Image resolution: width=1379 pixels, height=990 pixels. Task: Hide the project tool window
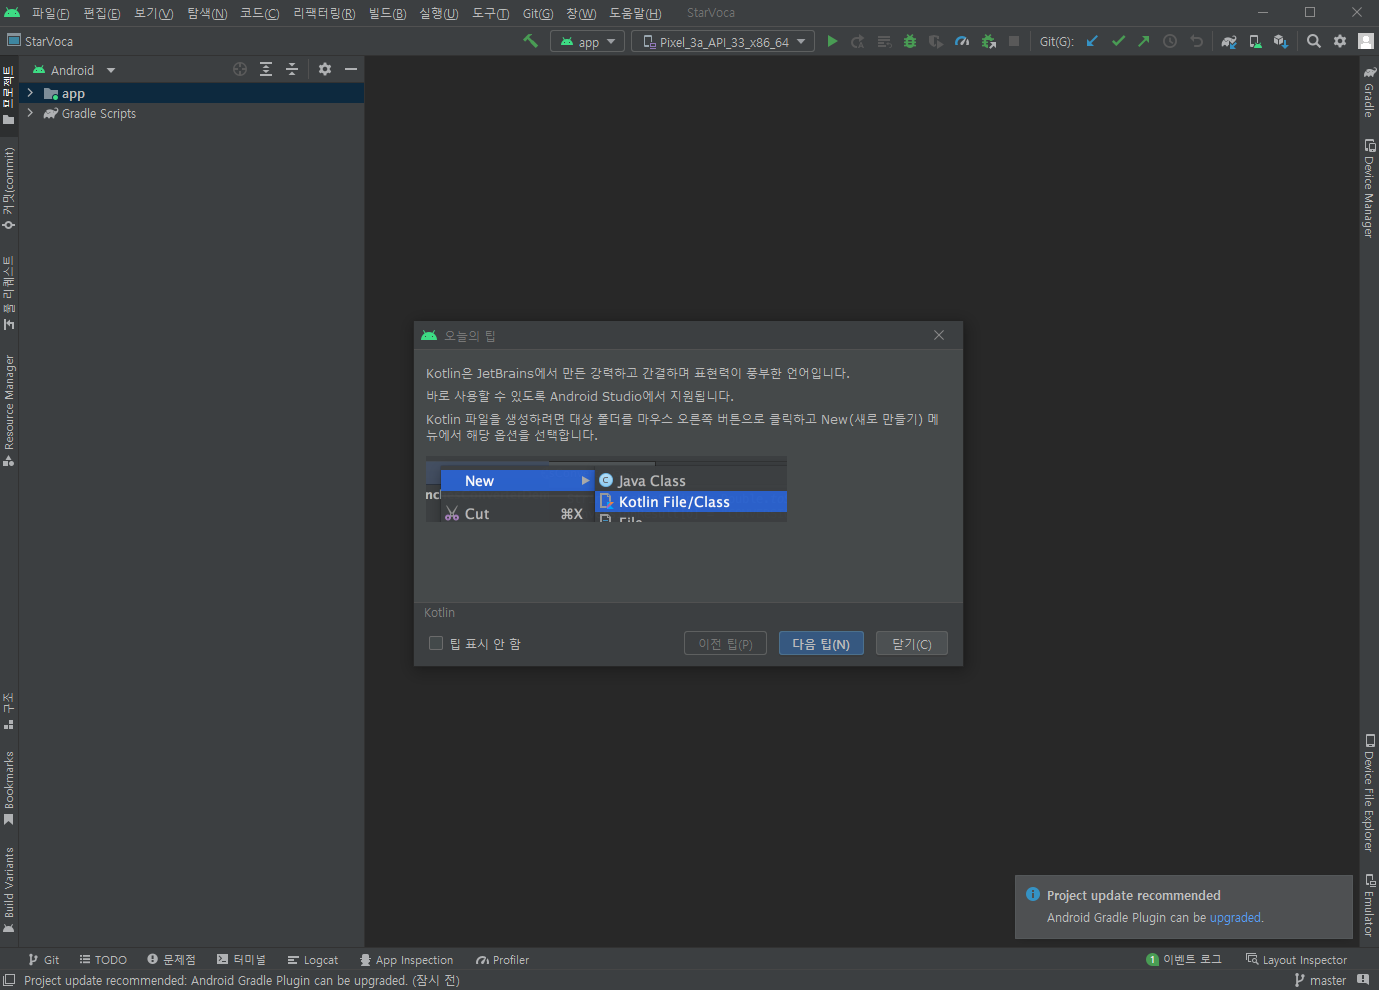click(x=351, y=69)
